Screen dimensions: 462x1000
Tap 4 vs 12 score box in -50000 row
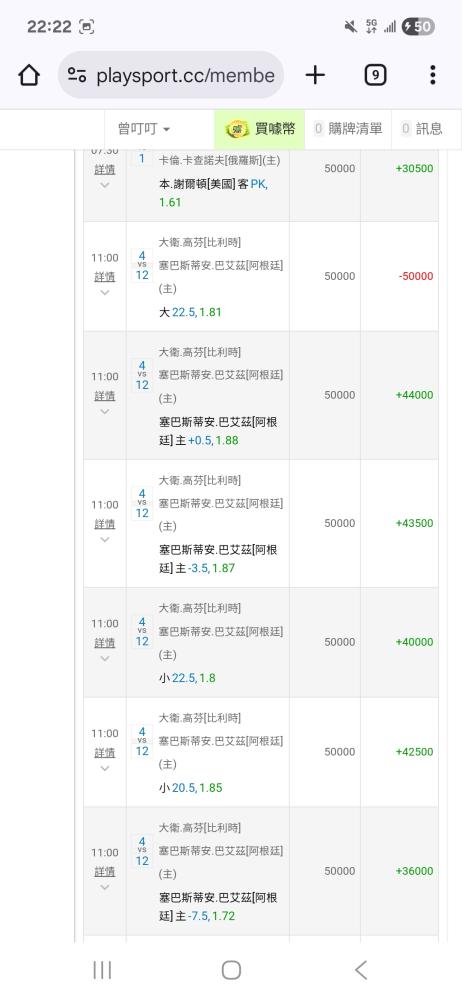tap(142, 266)
